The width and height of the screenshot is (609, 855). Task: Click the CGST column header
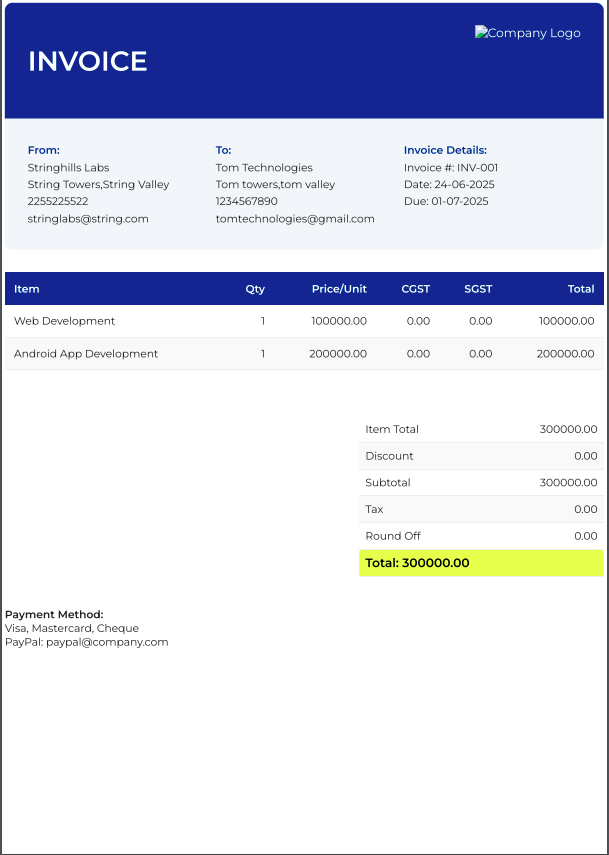point(415,289)
